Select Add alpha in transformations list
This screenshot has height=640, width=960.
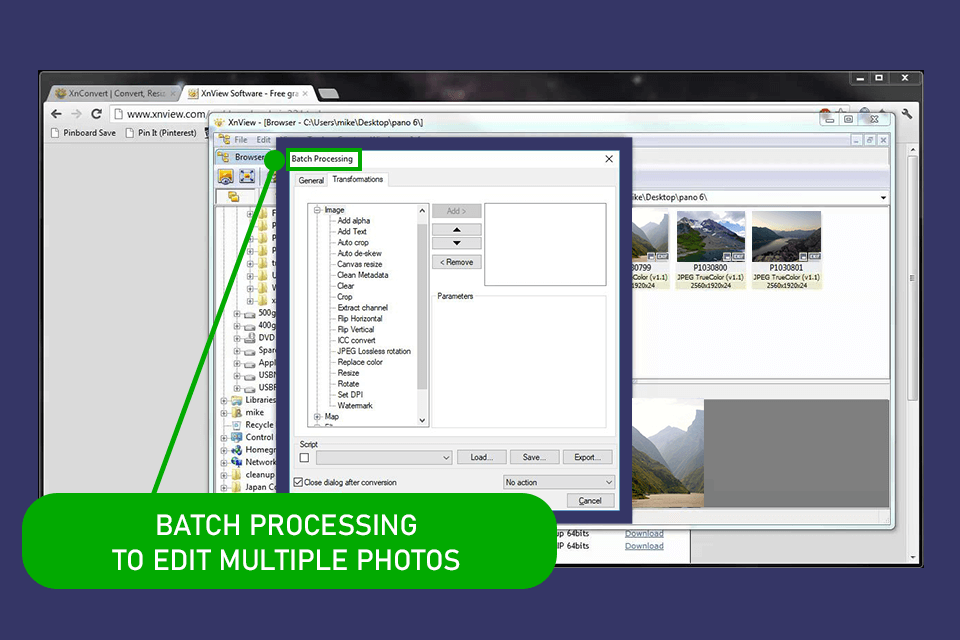pos(354,220)
